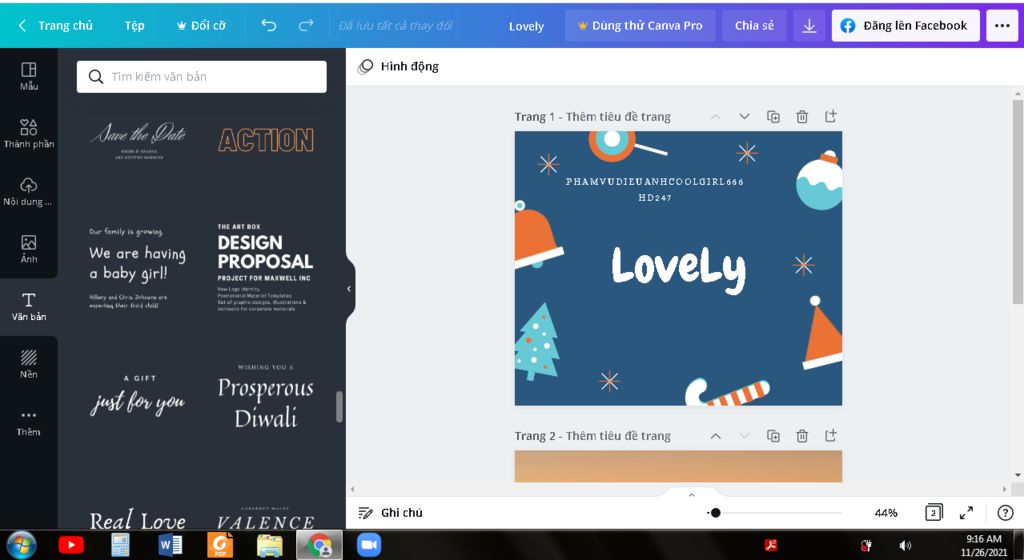Select the Save the Date text template
The height and width of the screenshot is (560, 1024).
coord(138,140)
